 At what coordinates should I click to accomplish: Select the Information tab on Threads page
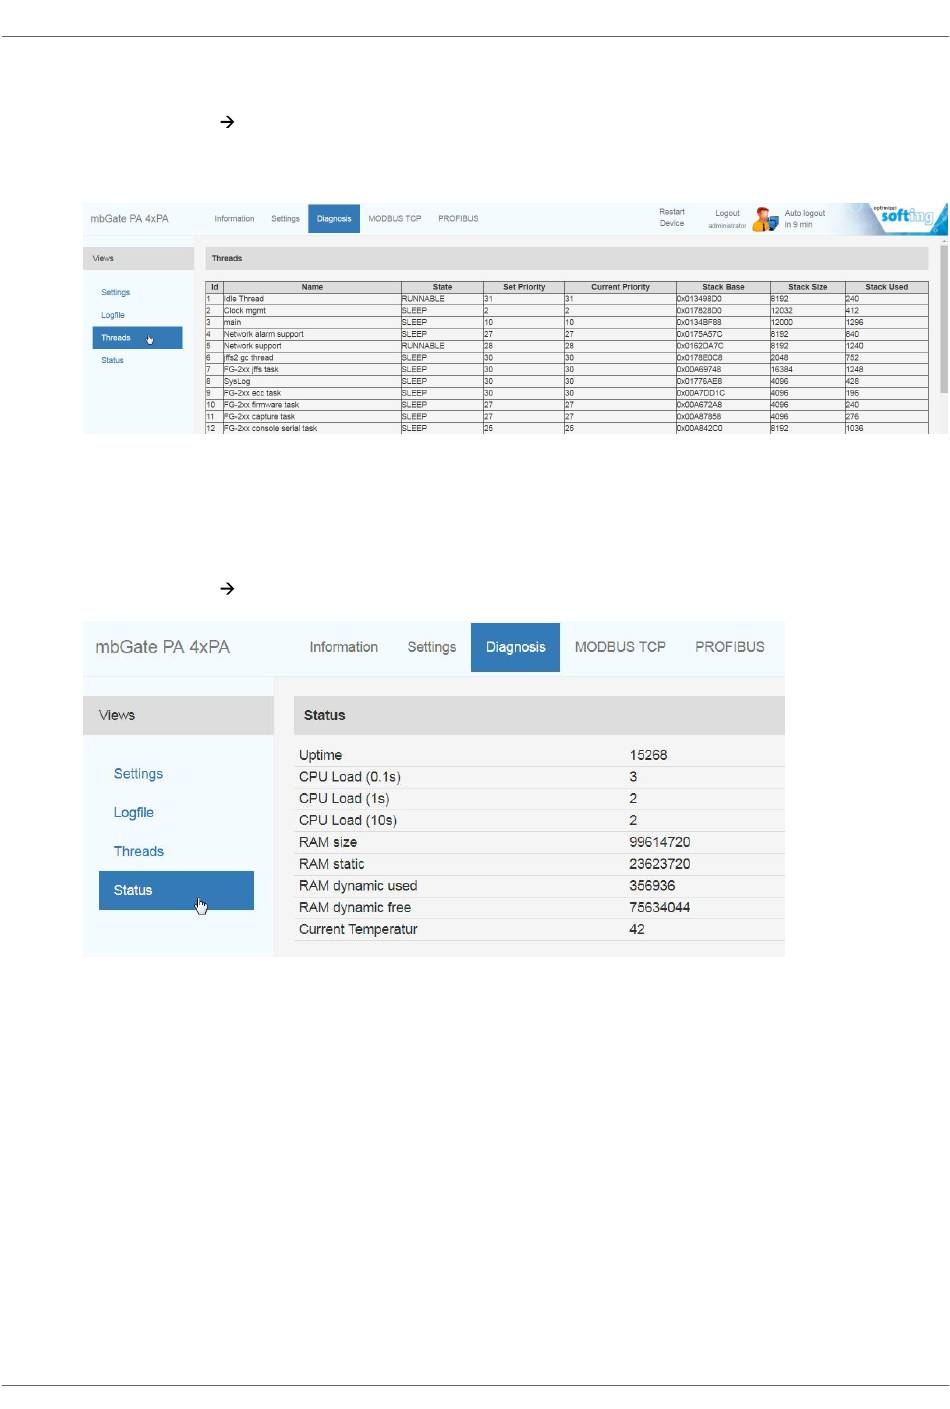click(234, 219)
